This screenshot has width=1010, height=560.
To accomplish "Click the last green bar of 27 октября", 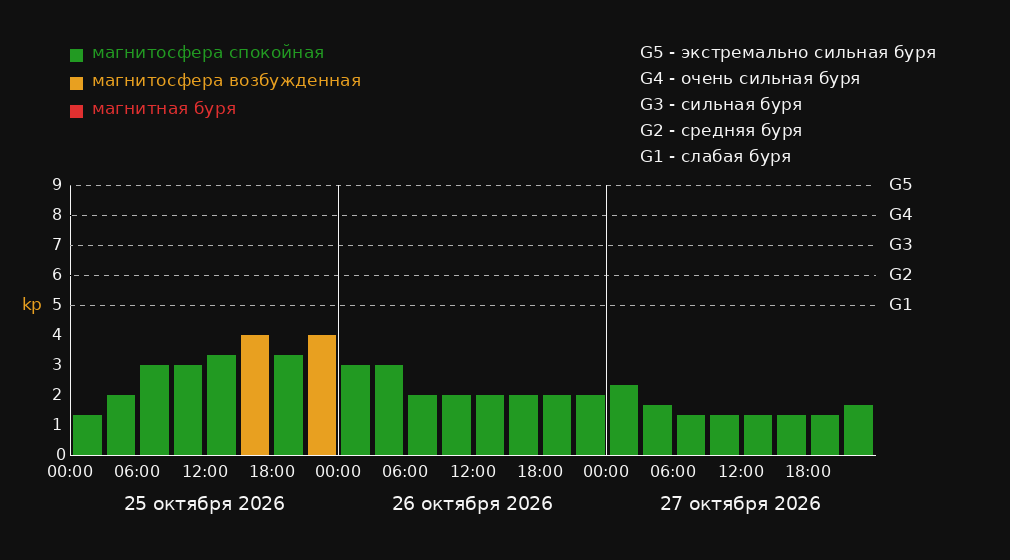I will pos(858,430).
